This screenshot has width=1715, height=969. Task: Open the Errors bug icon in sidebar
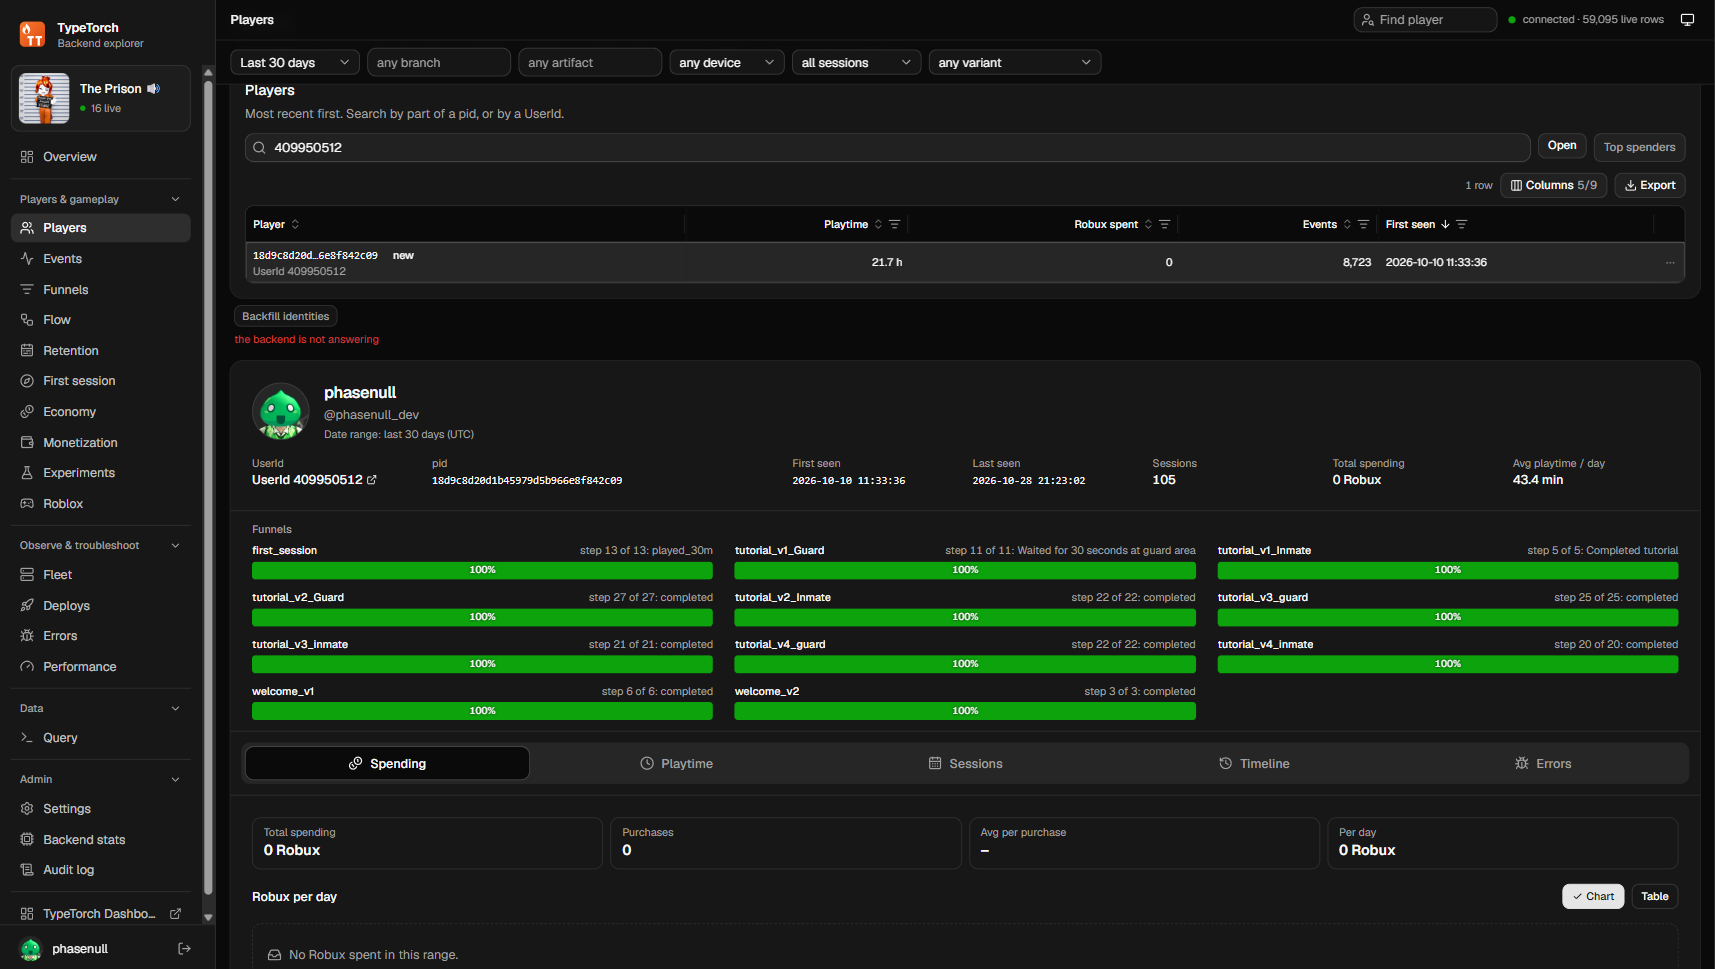(x=27, y=636)
